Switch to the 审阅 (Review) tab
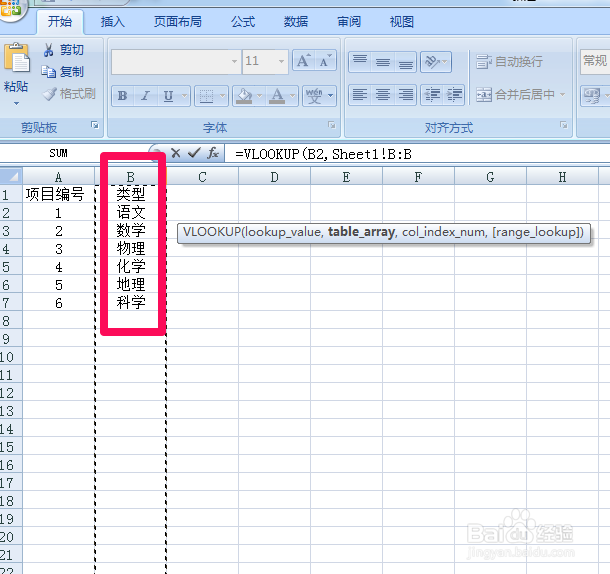 (x=349, y=21)
